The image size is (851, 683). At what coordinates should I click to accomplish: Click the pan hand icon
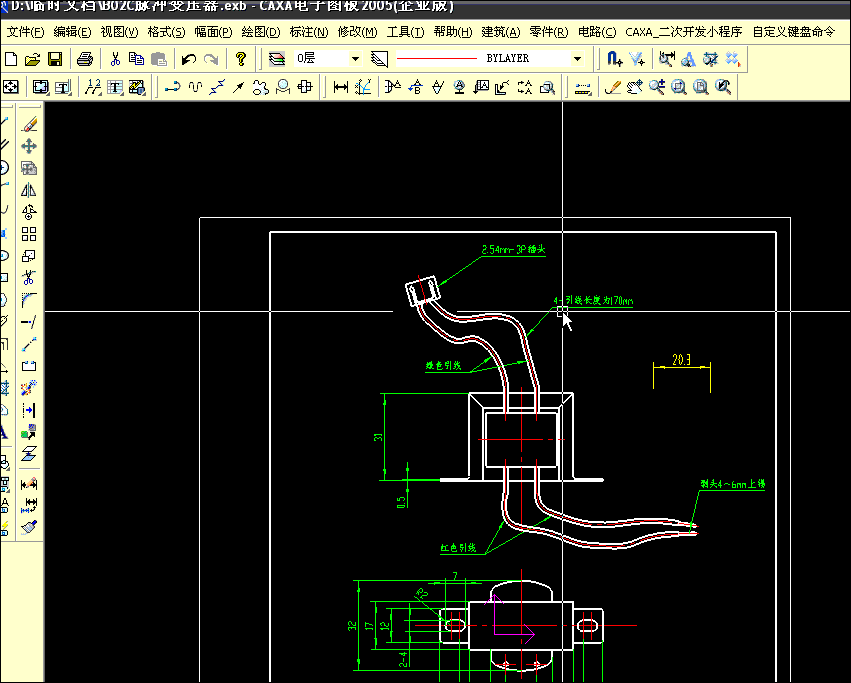(x=634, y=87)
